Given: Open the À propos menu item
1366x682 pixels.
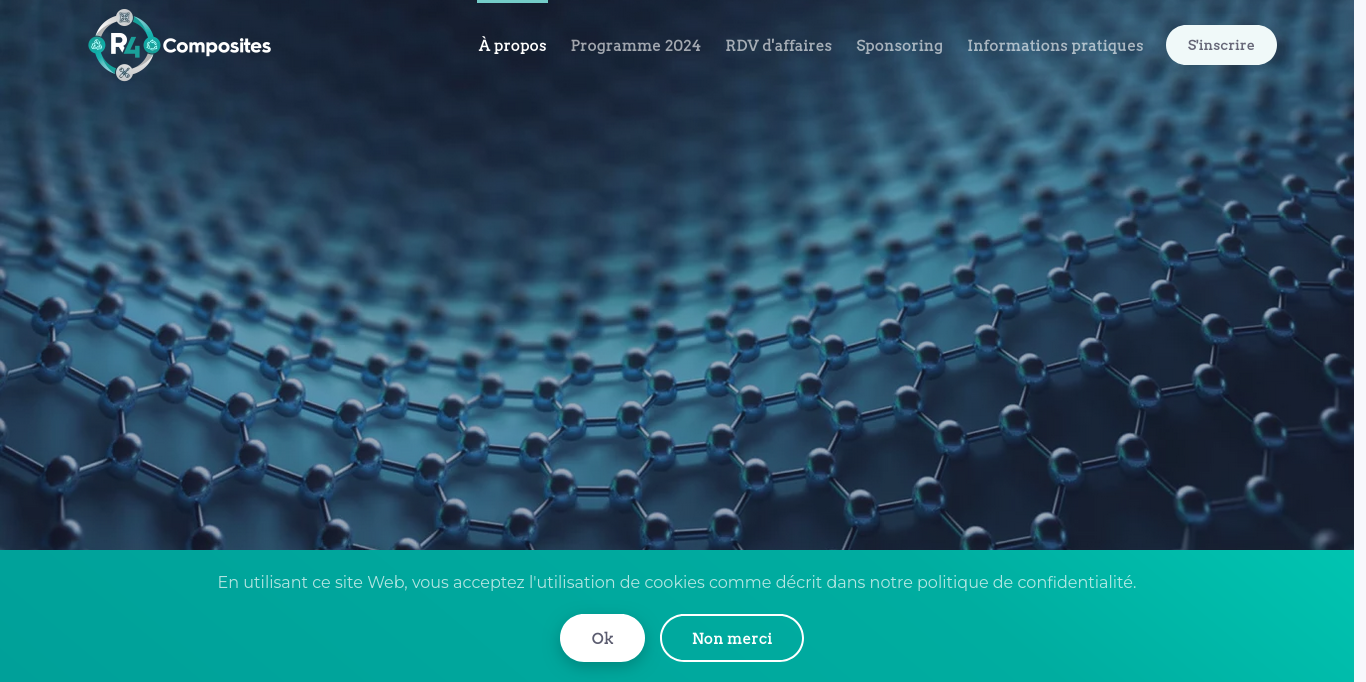Looking at the screenshot, I should [512, 46].
